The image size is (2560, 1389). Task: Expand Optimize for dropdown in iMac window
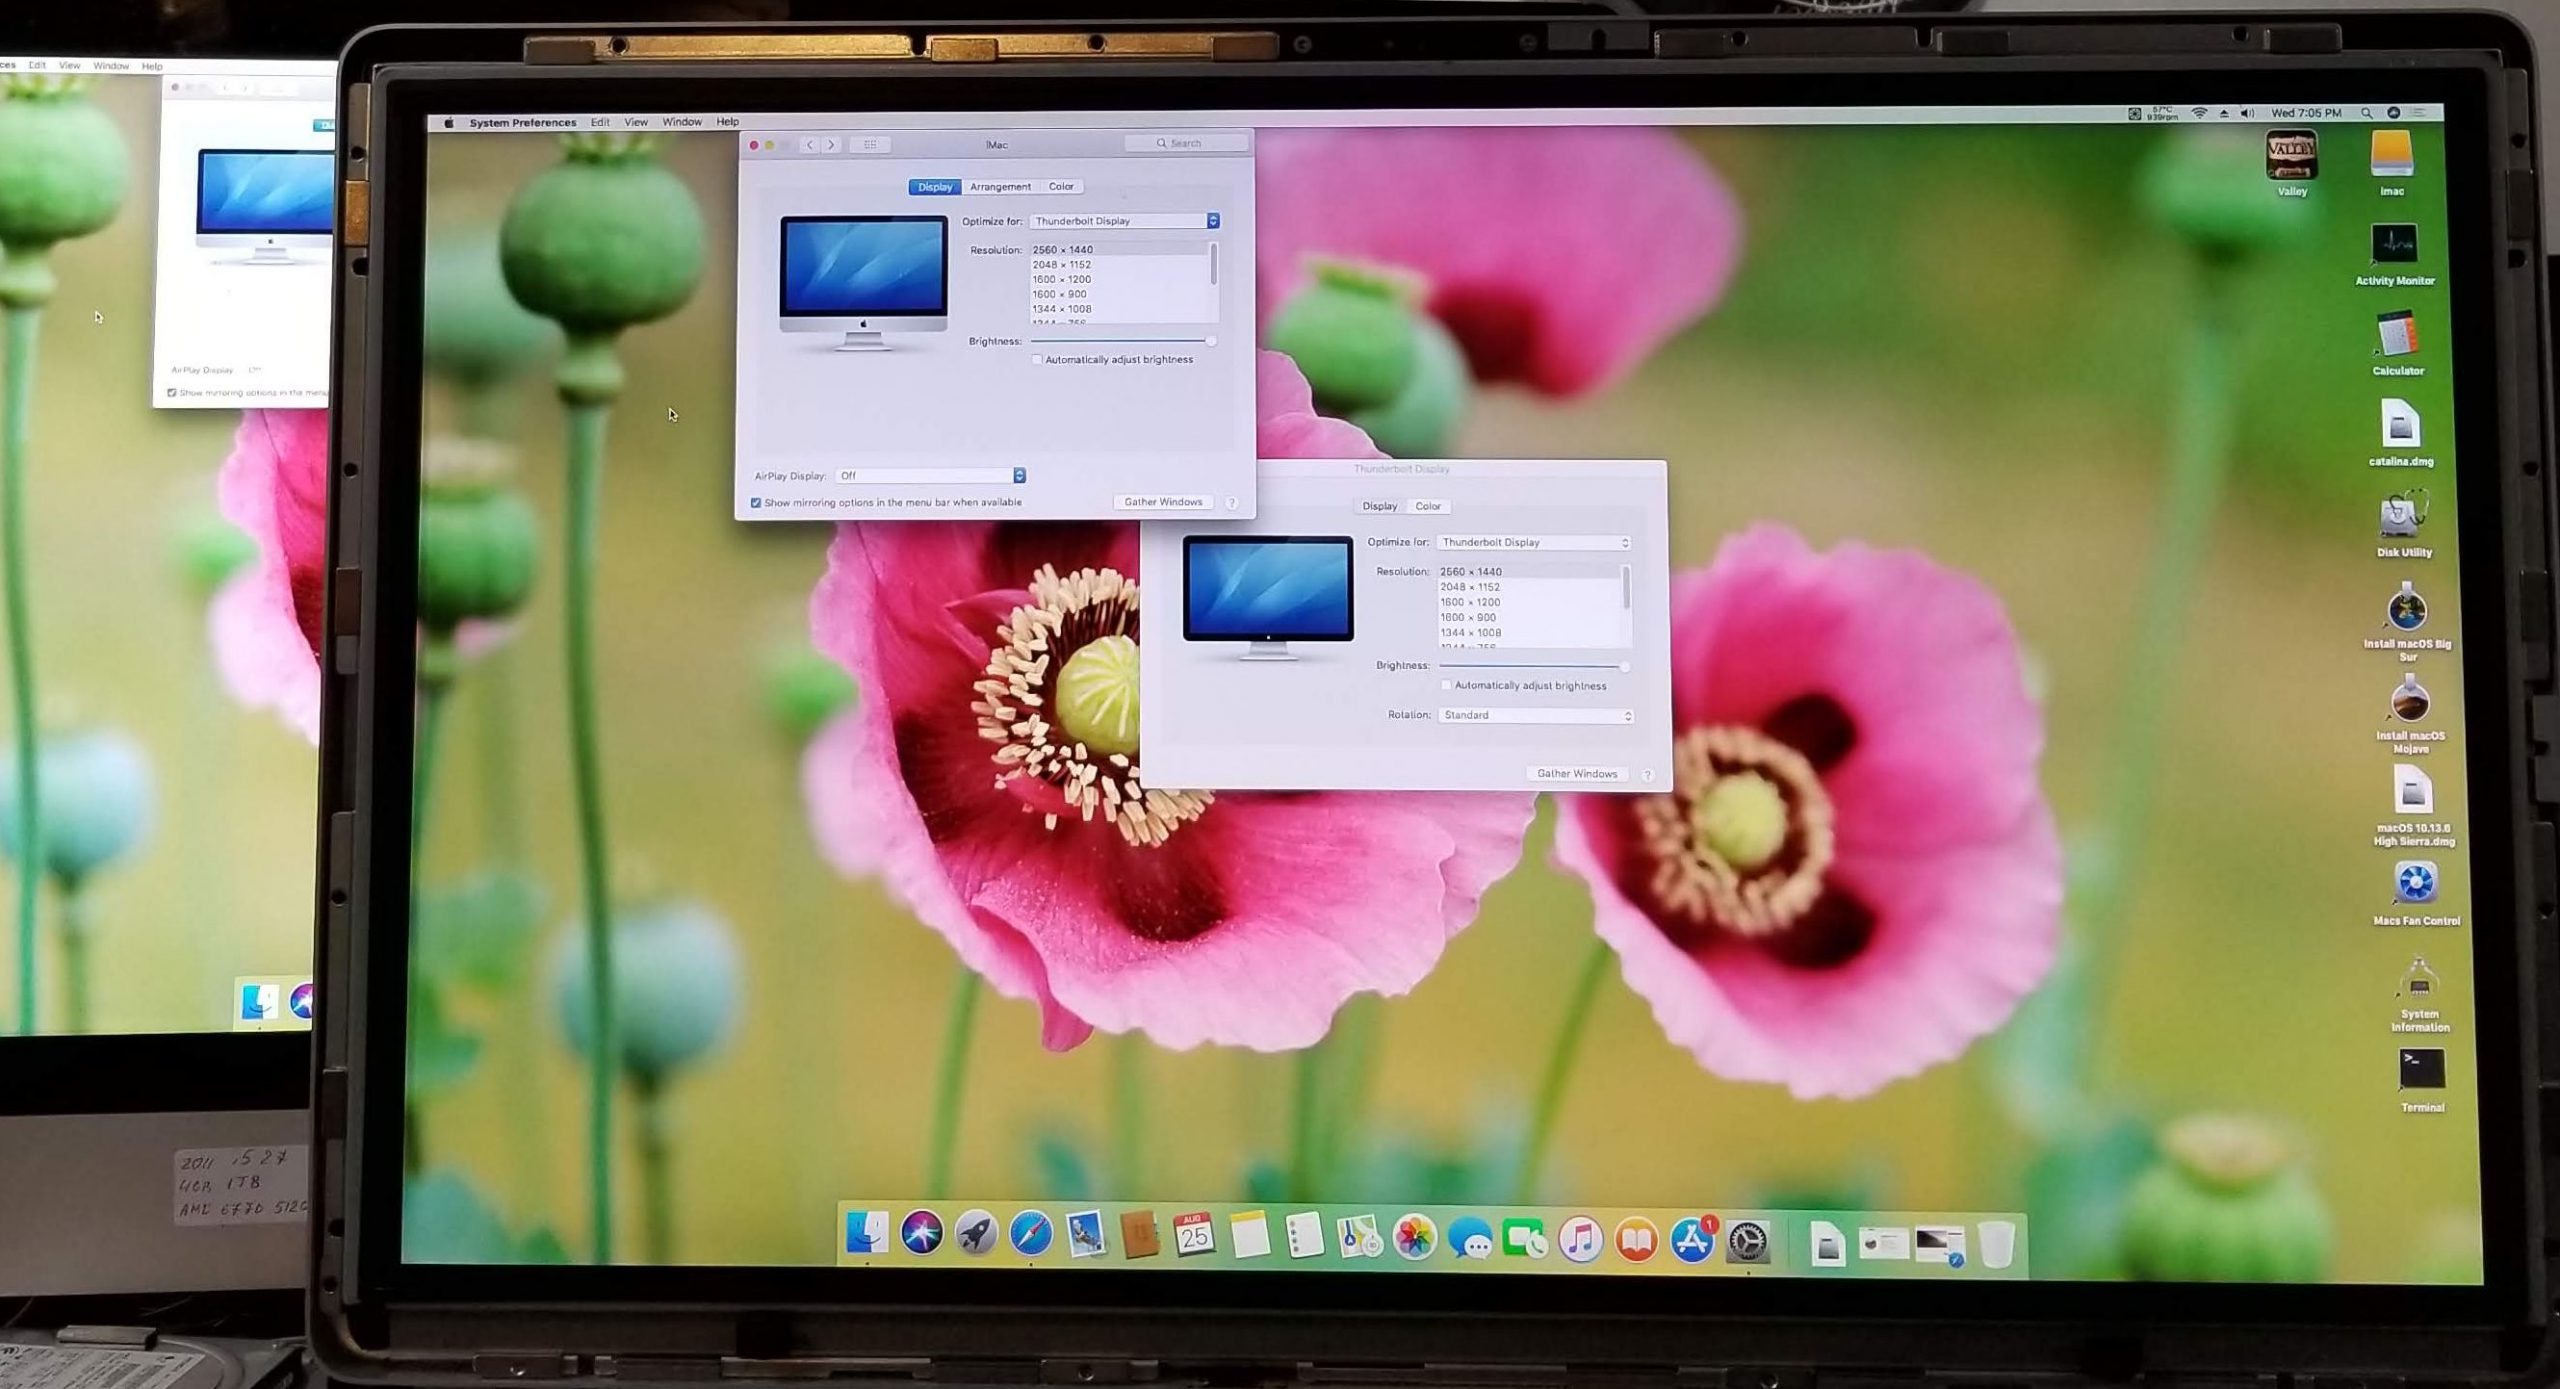[x=1124, y=221]
